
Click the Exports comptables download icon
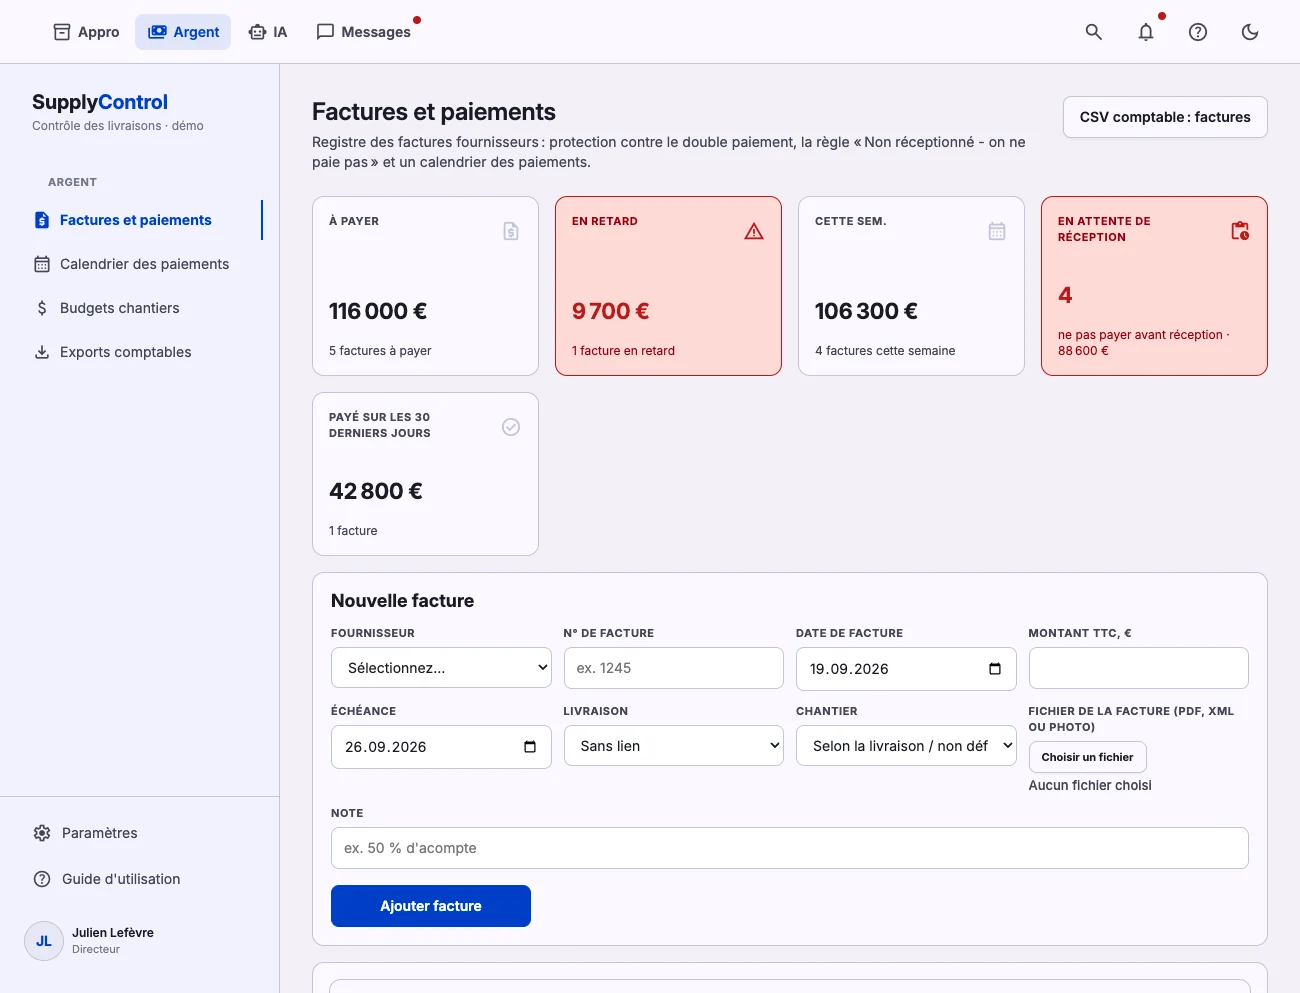pyautogui.click(x=42, y=352)
